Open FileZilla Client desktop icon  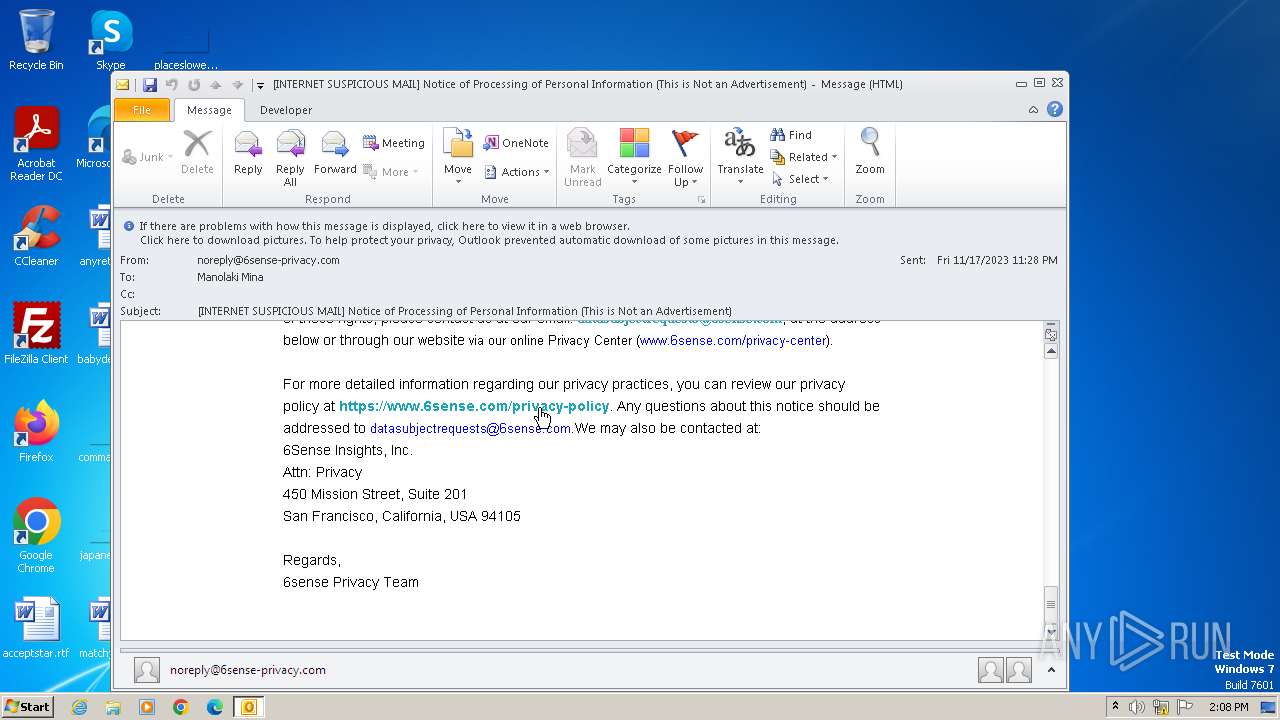36,334
